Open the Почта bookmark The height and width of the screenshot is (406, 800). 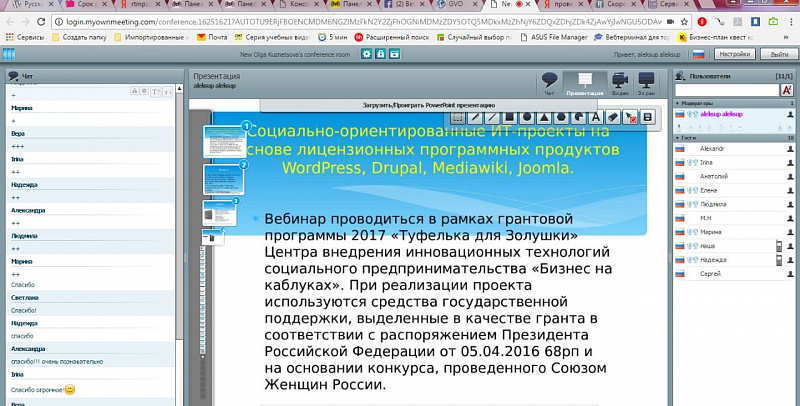[212, 37]
